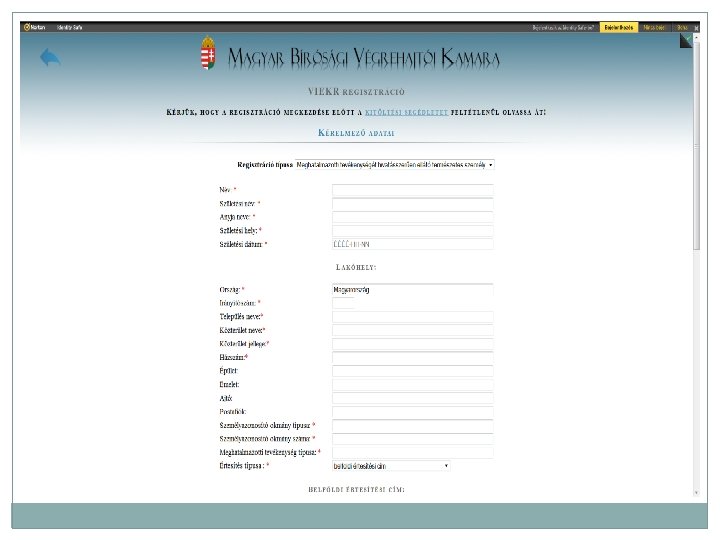Expand the Értesítés típusa dropdown
This screenshot has width=720, height=540.
(391, 466)
